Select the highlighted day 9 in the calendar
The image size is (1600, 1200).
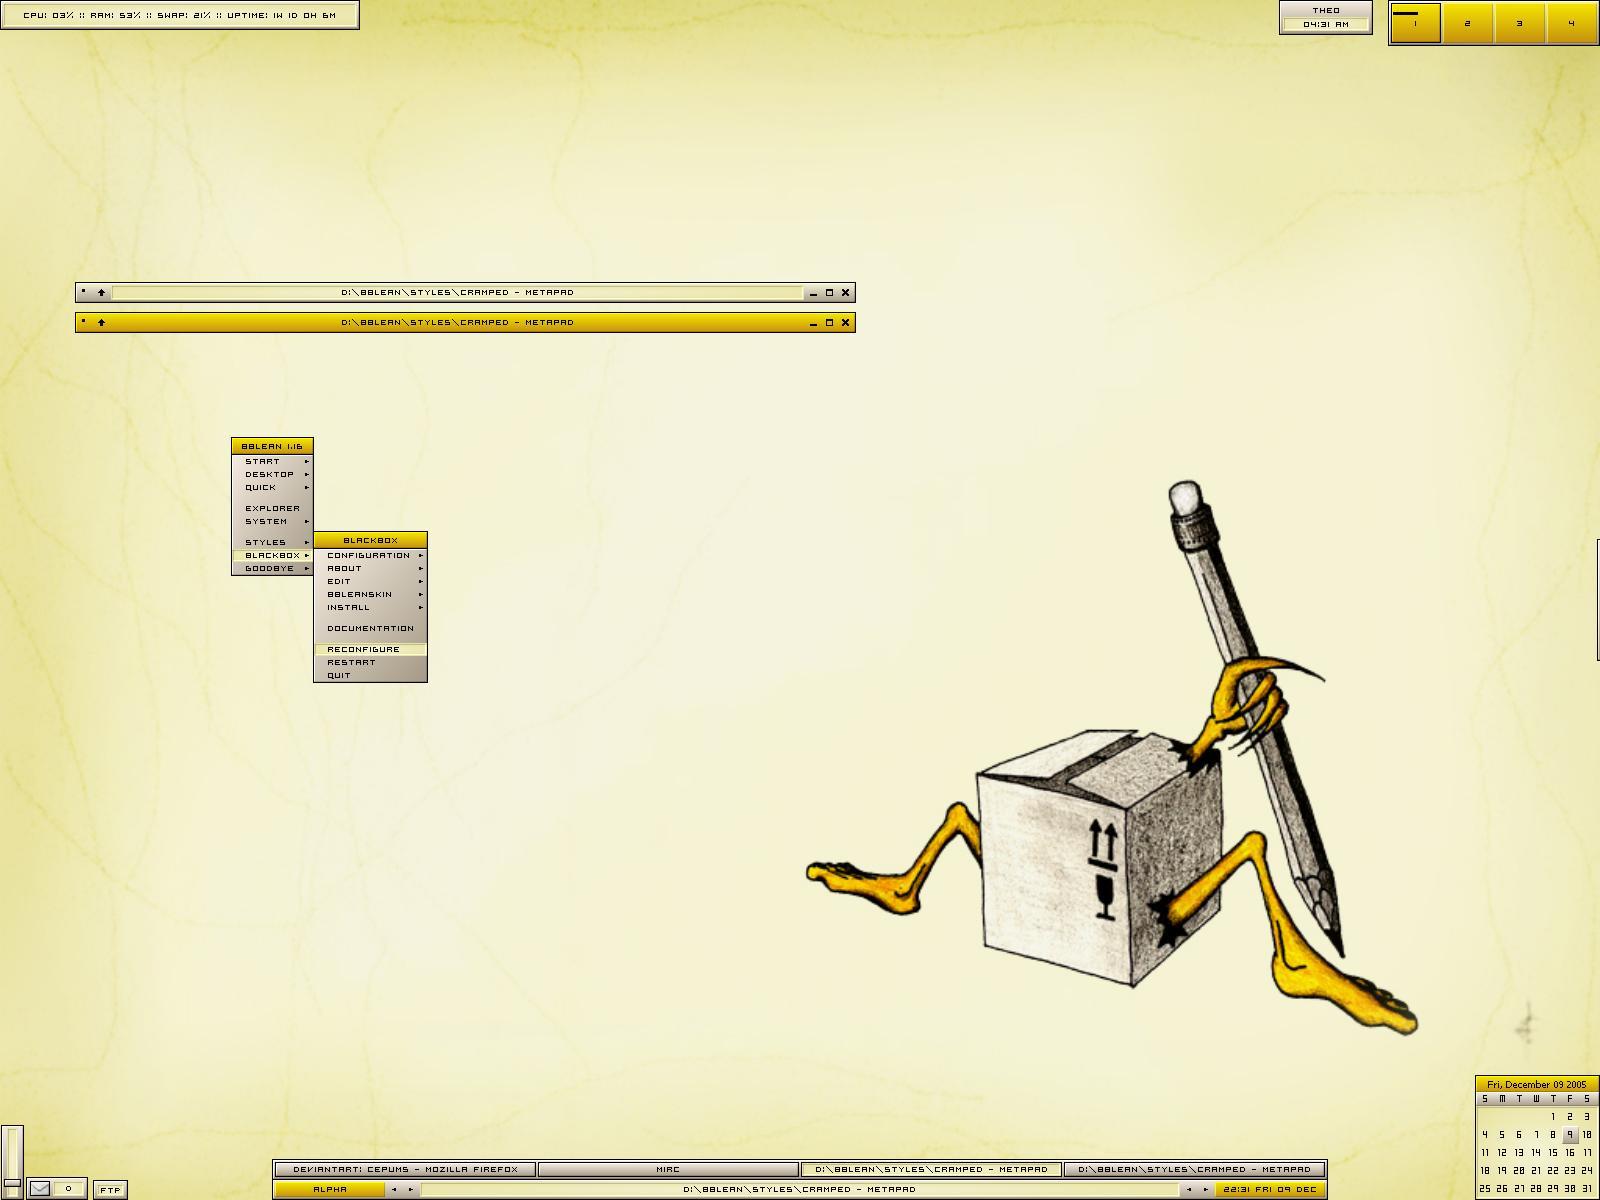(1570, 1135)
